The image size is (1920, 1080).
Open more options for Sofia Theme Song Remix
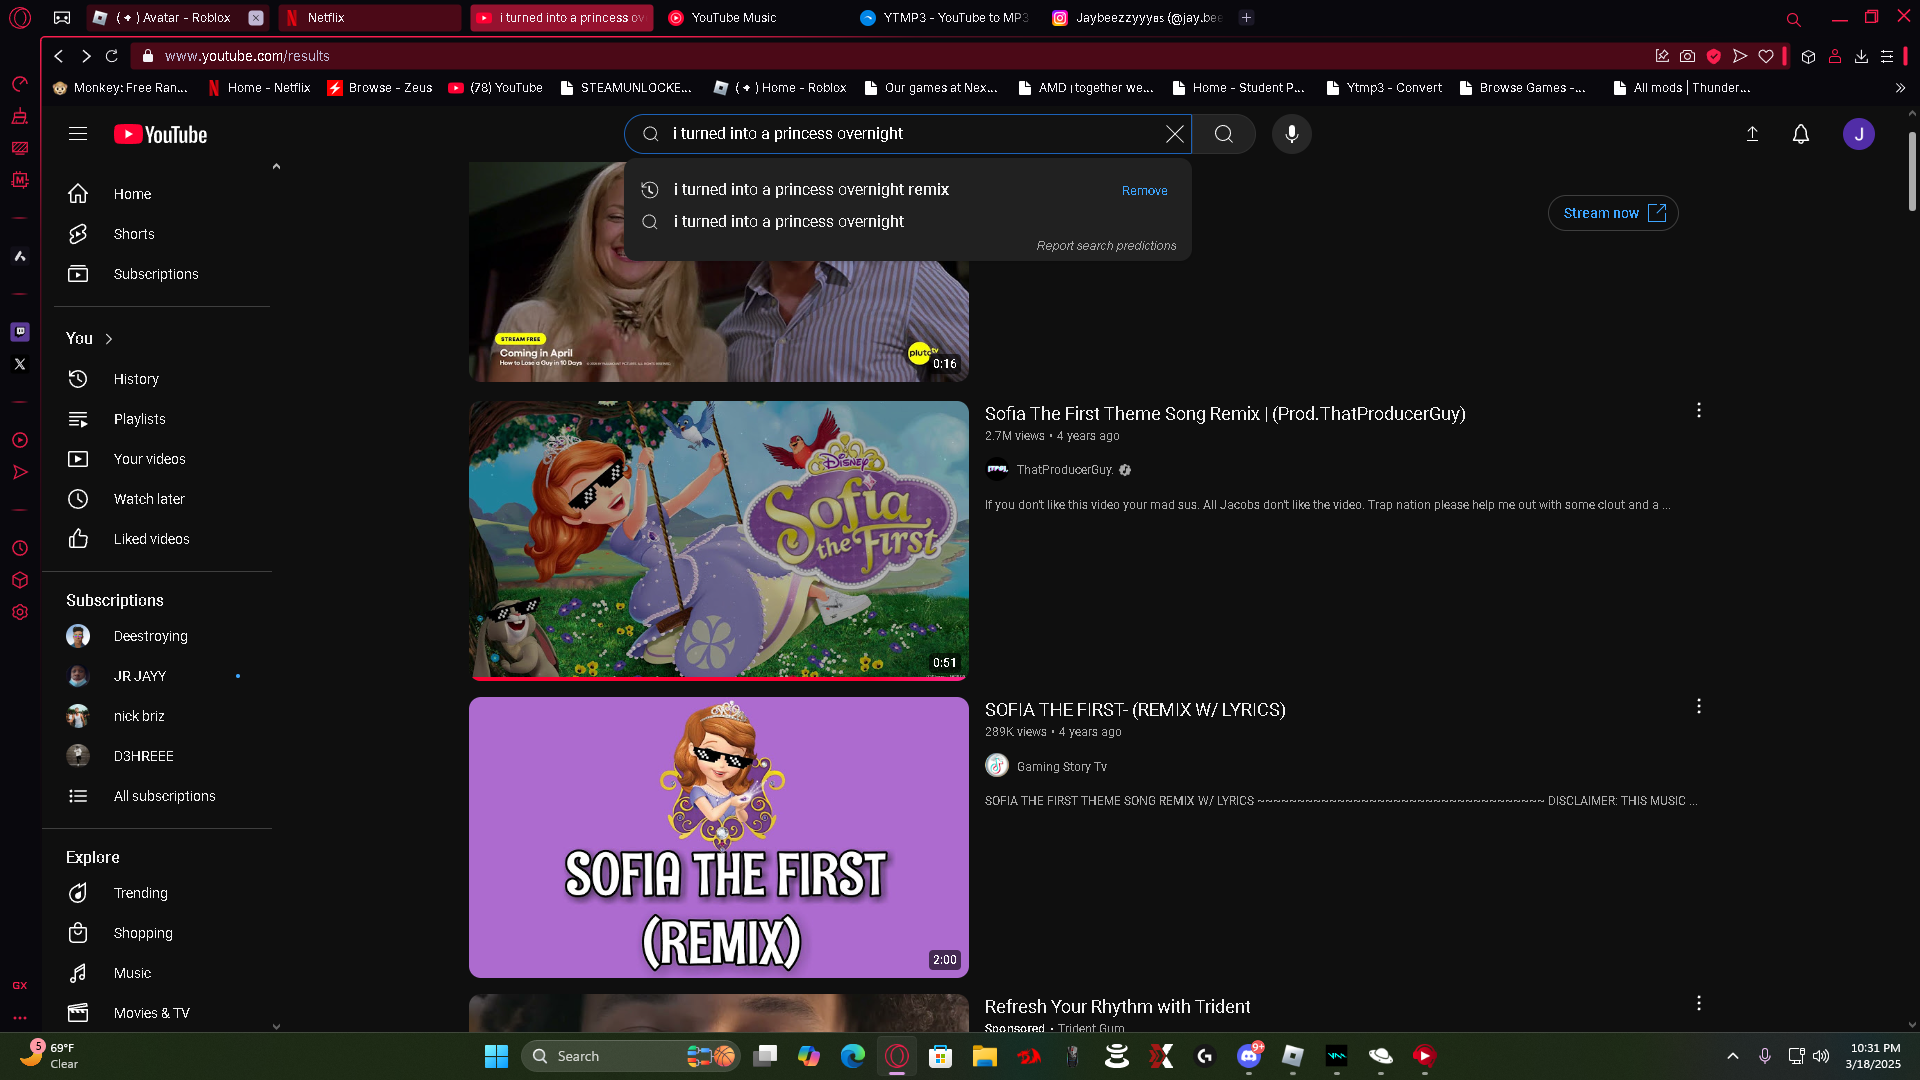(1698, 411)
